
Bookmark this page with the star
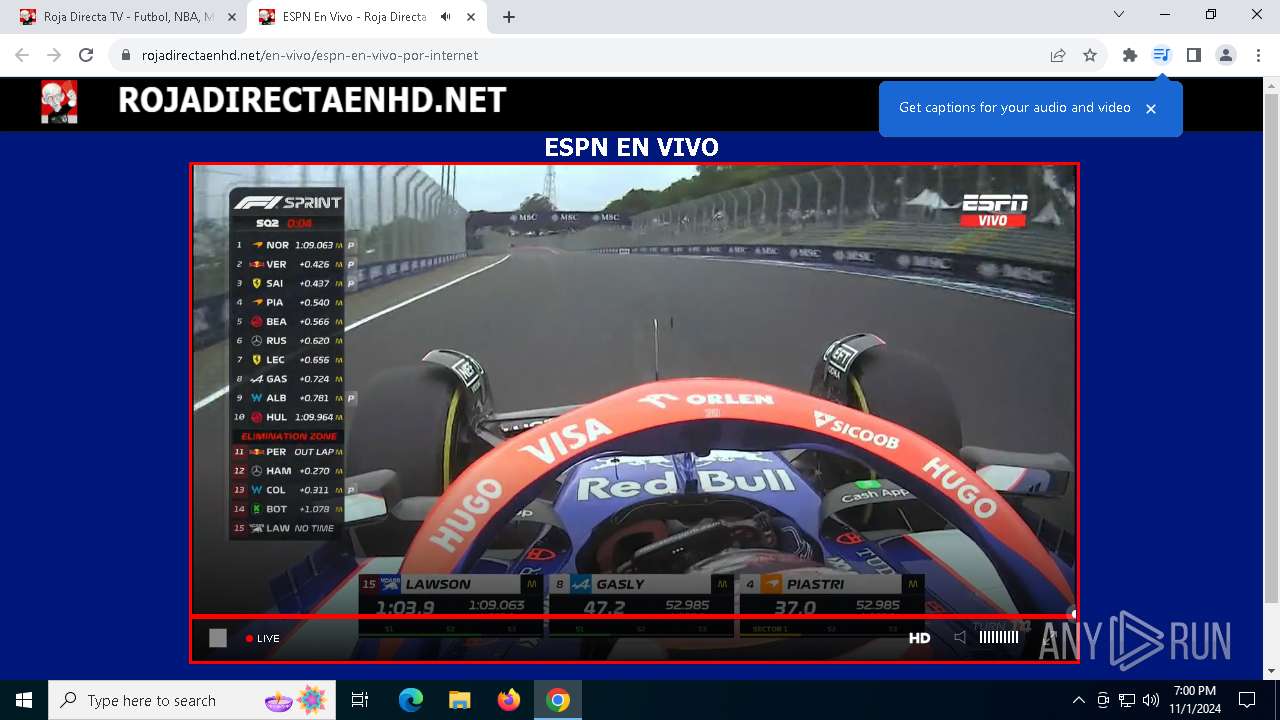click(1090, 55)
